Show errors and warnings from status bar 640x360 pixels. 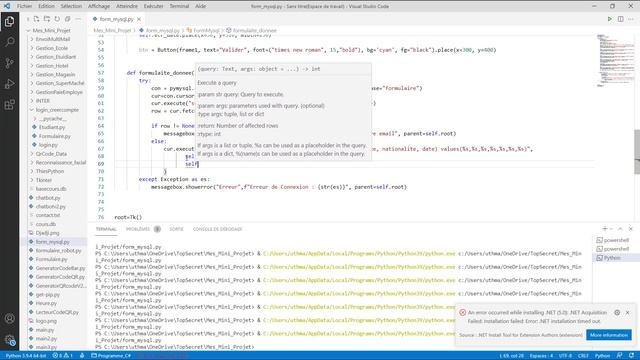click(62, 356)
